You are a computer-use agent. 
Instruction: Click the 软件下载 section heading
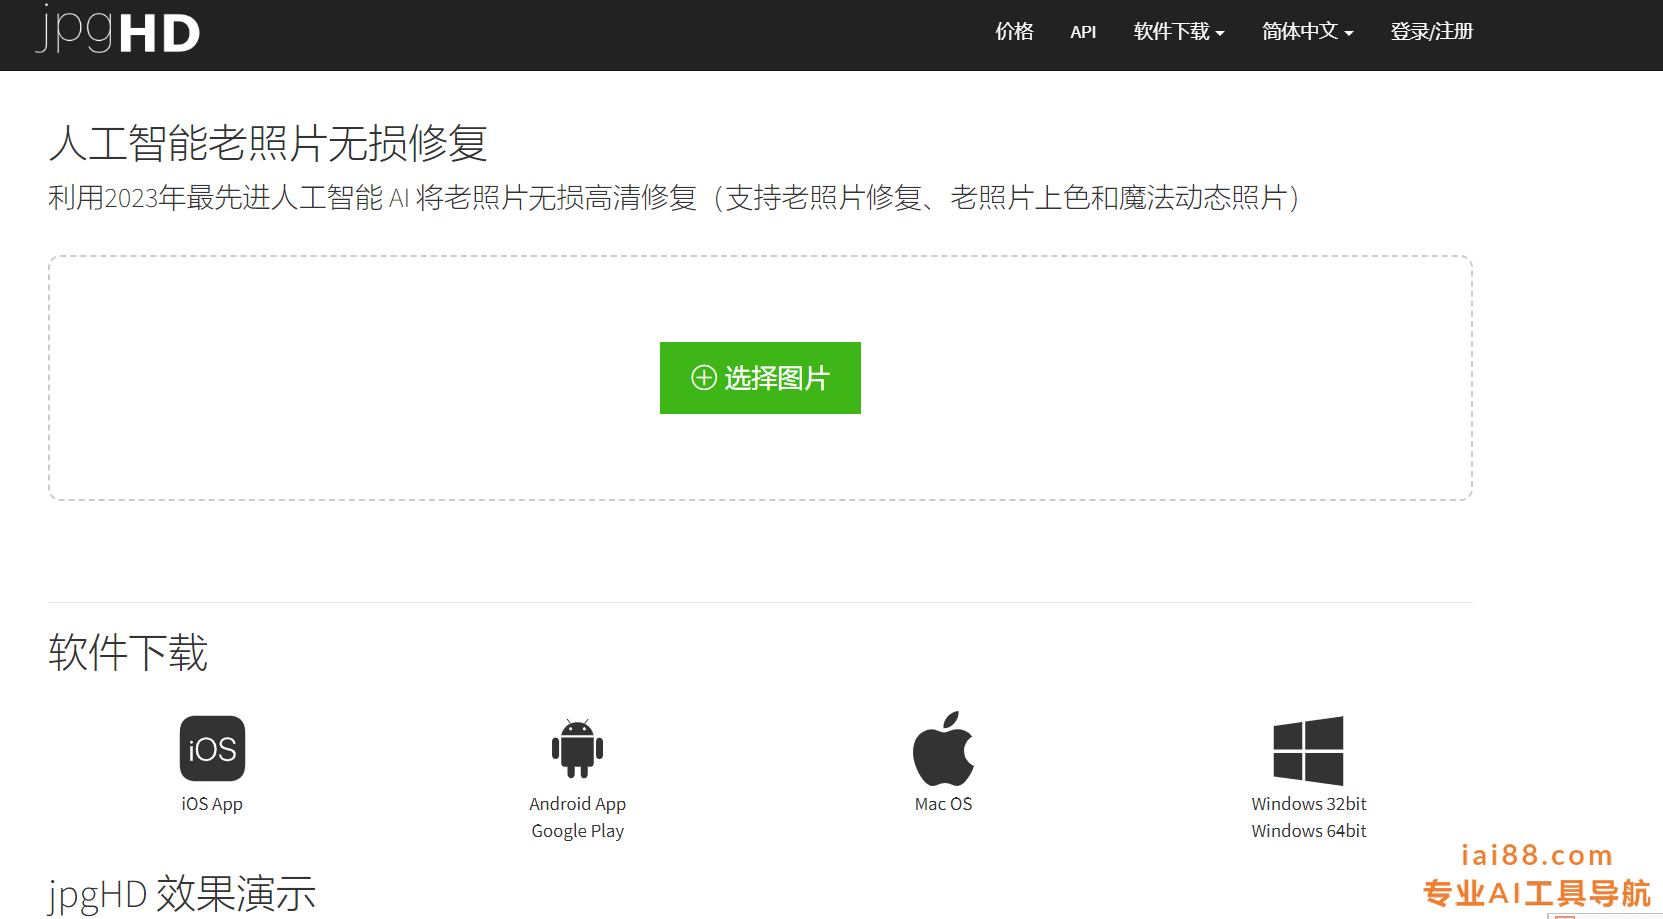point(128,653)
